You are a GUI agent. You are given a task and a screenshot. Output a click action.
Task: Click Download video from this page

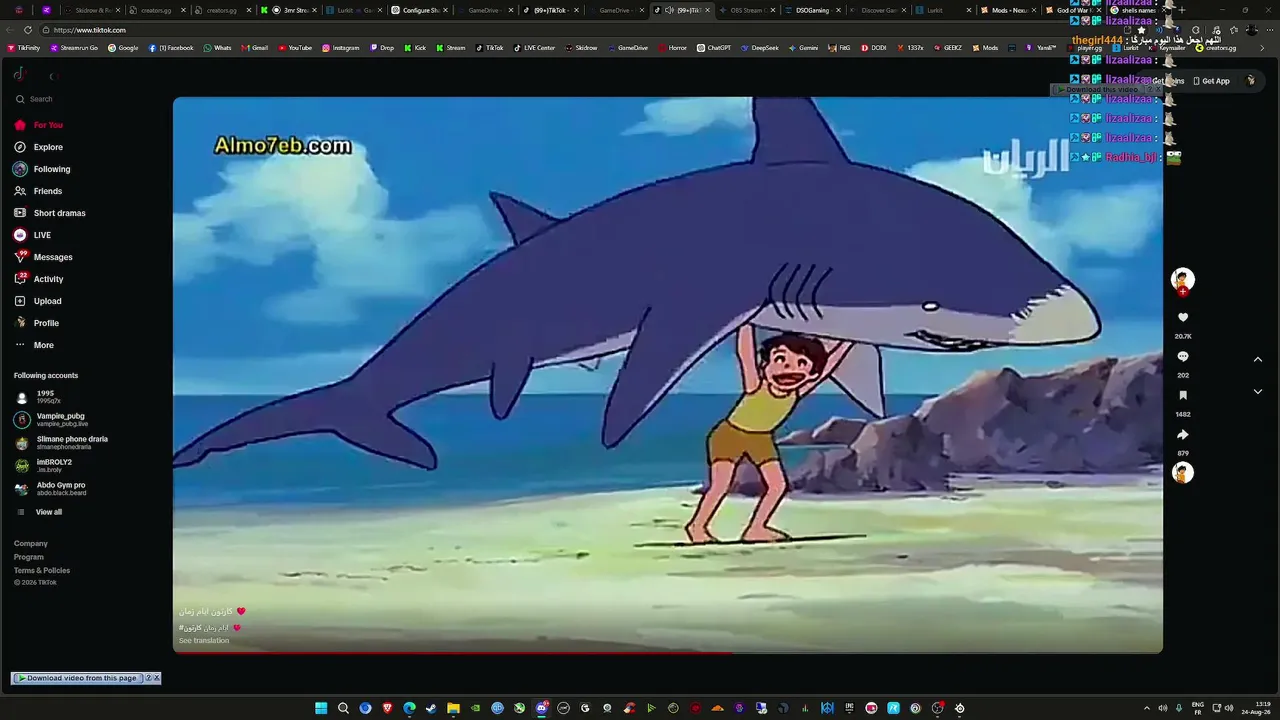tap(80, 678)
